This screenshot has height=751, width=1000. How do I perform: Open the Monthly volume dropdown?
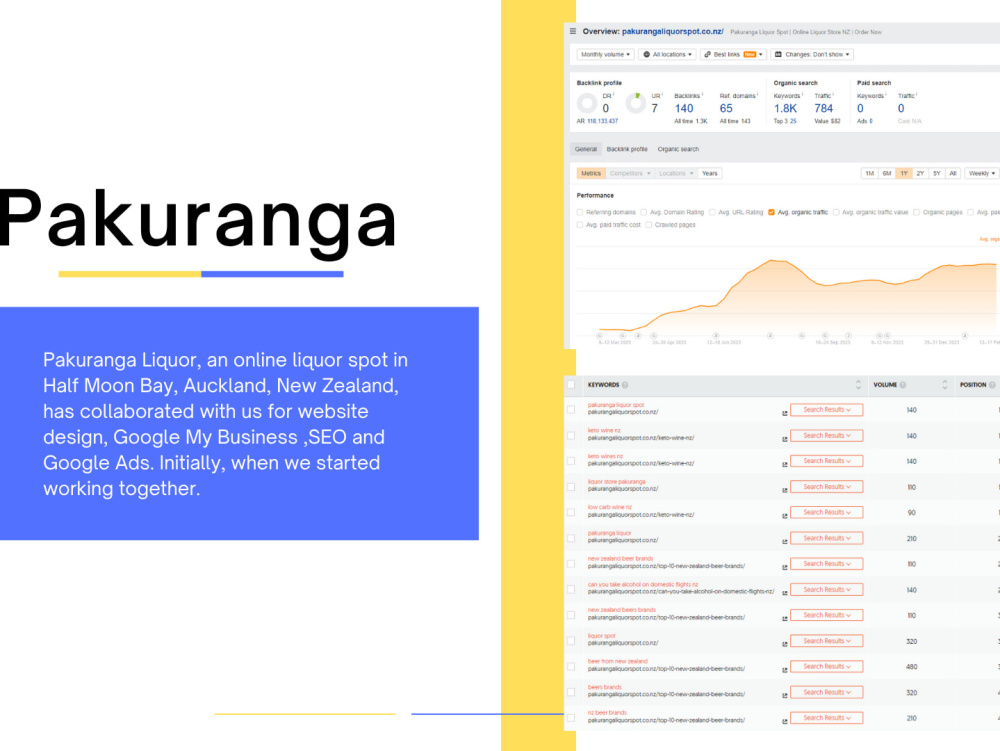point(605,55)
